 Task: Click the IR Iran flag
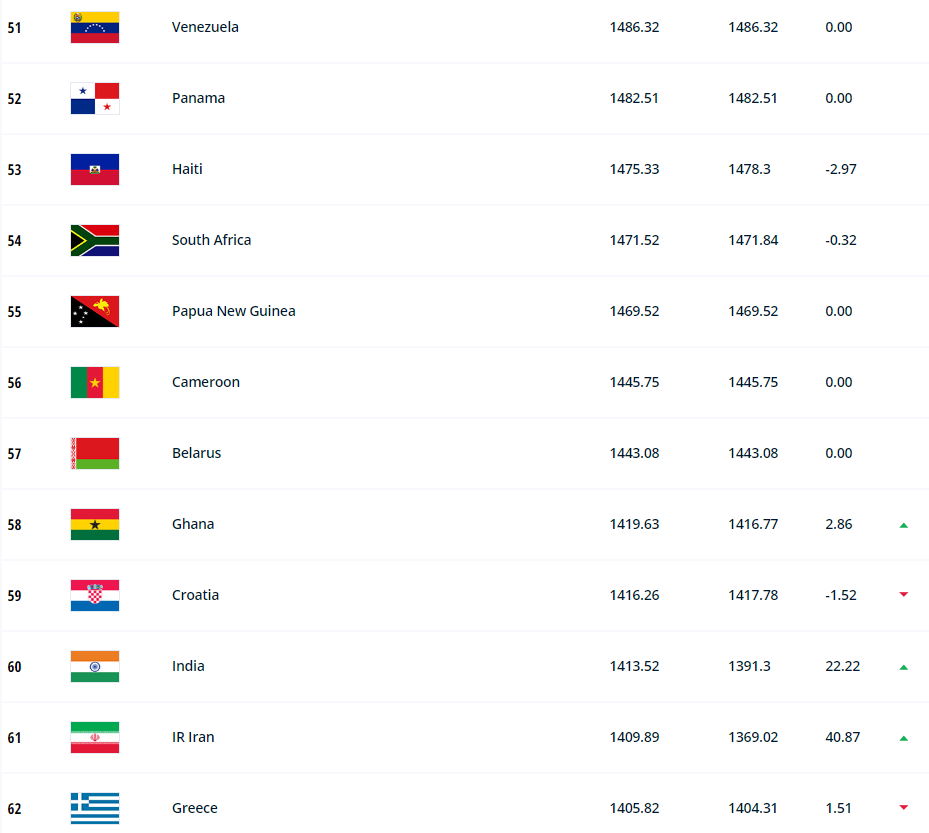click(x=95, y=737)
